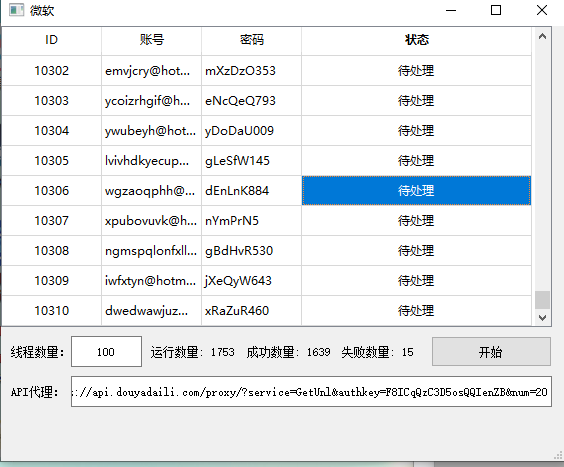Click 待处理 status in row 10310
564x467 pixels.
(417, 310)
